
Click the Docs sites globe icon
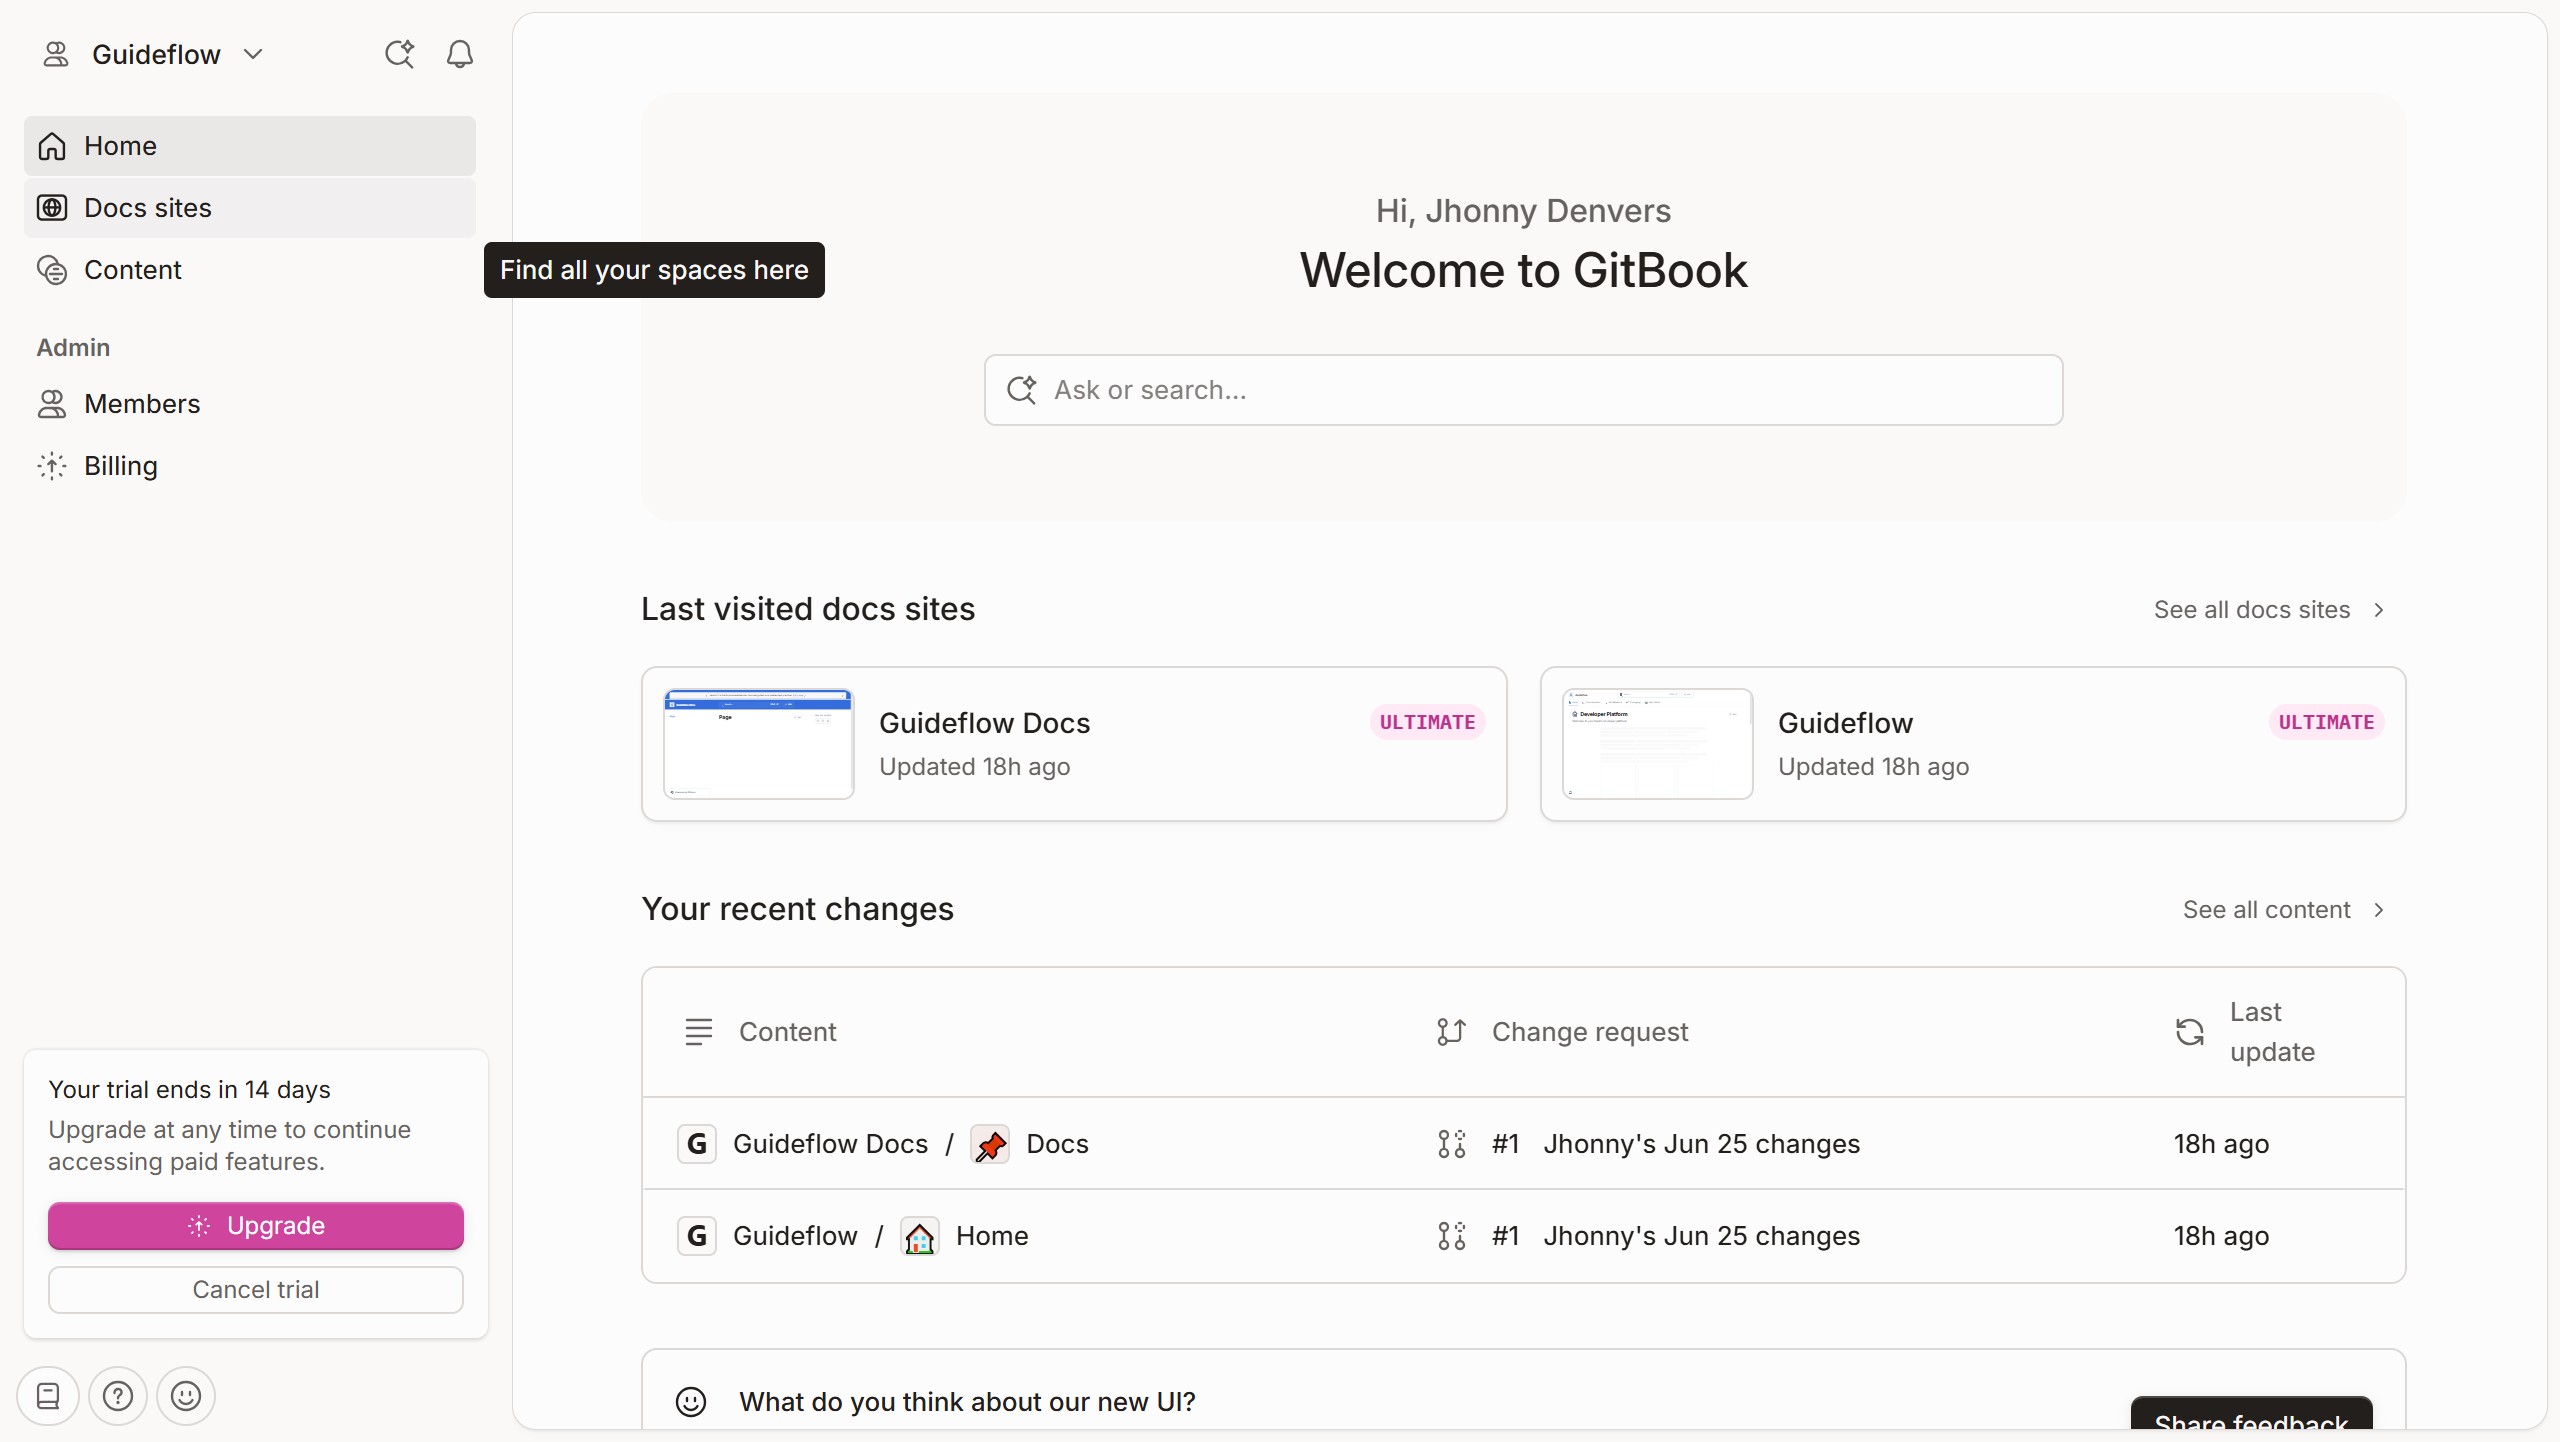point(52,208)
